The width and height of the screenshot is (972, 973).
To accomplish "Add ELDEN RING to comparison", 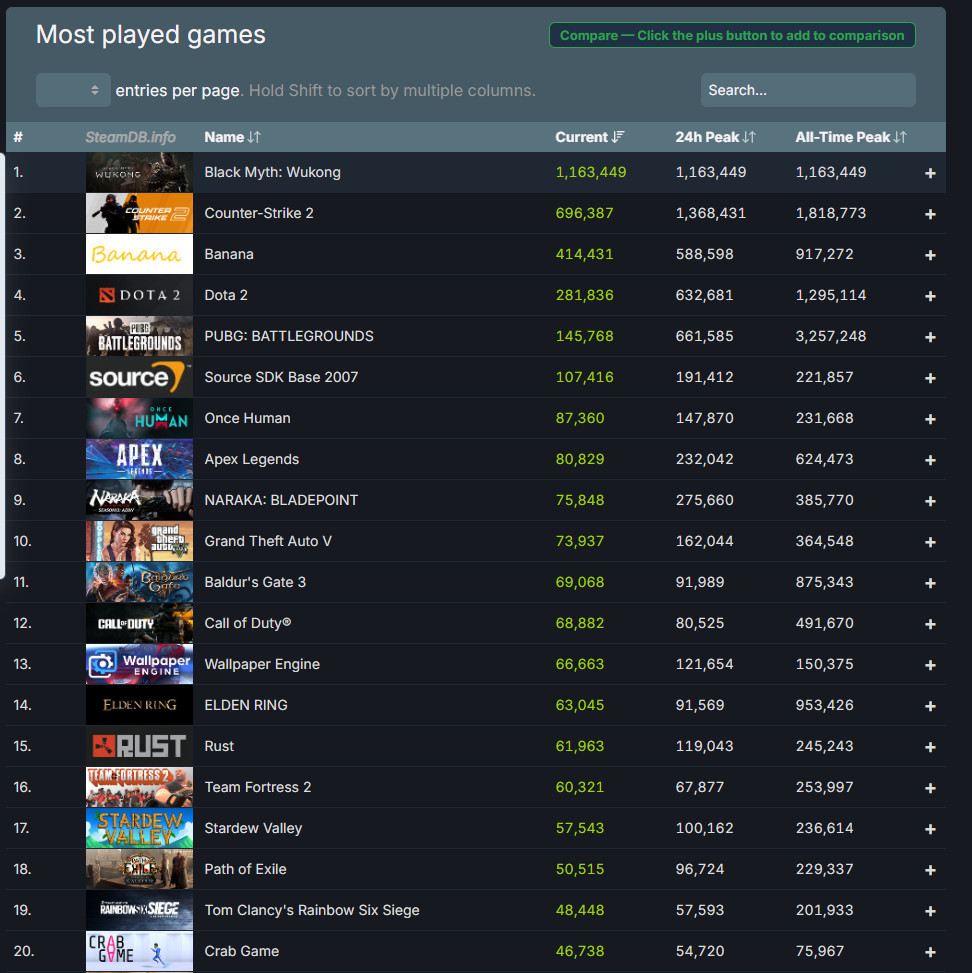I will (x=929, y=704).
